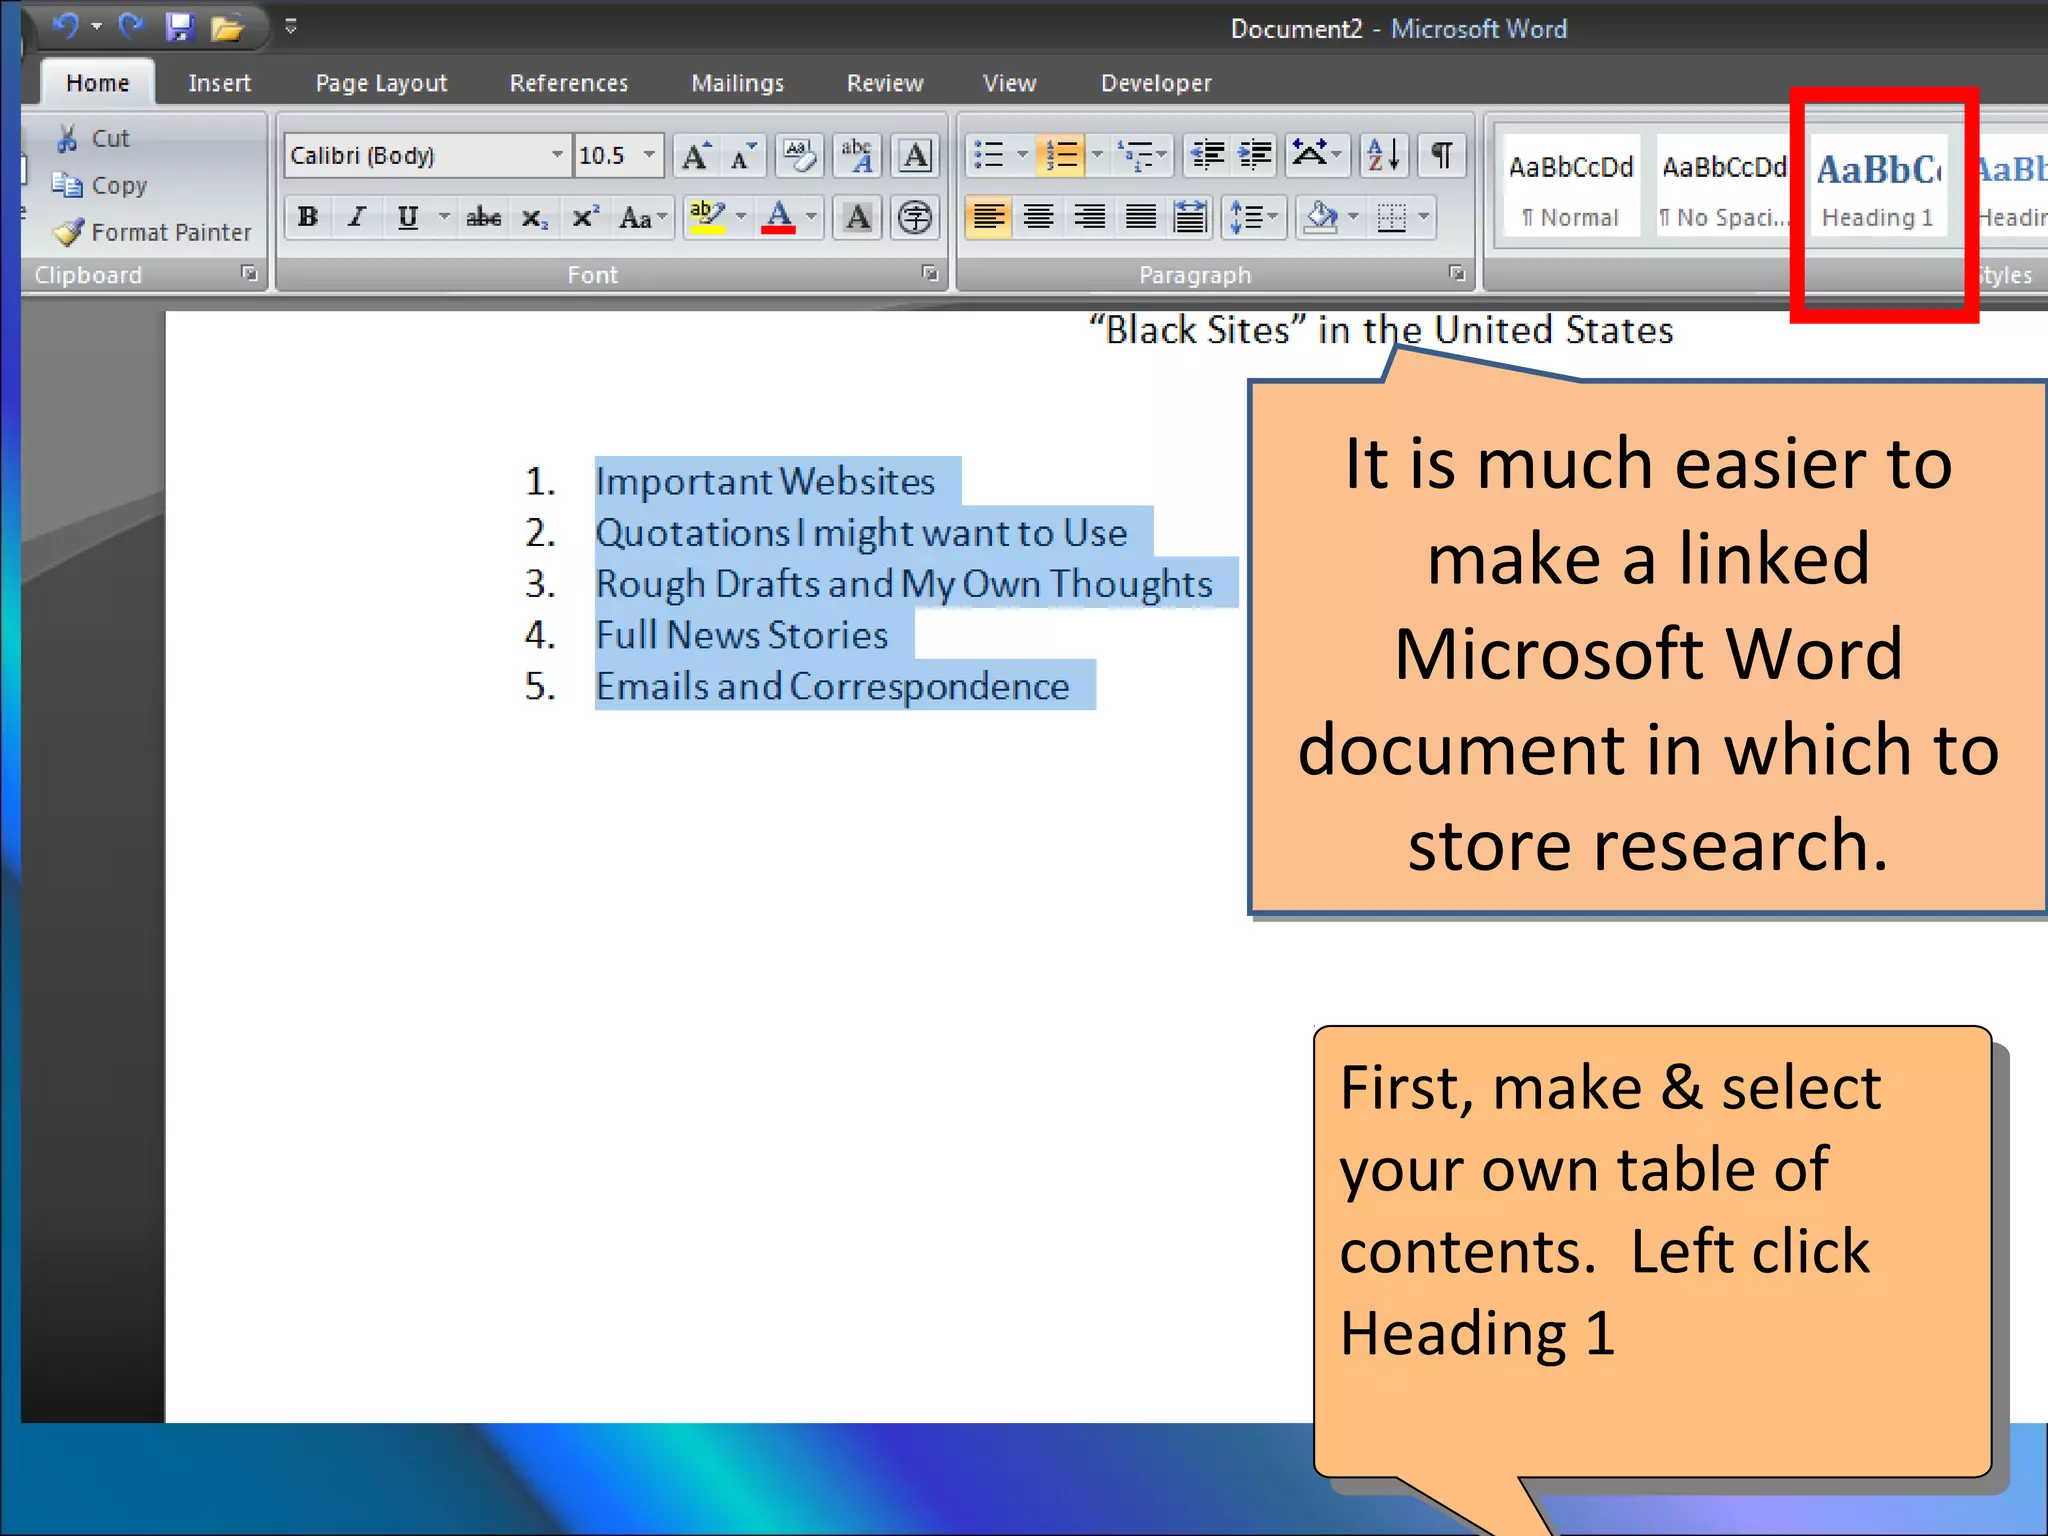Save the document with floppy disk icon
This screenshot has height=1536, width=2048.
point(180,27)
